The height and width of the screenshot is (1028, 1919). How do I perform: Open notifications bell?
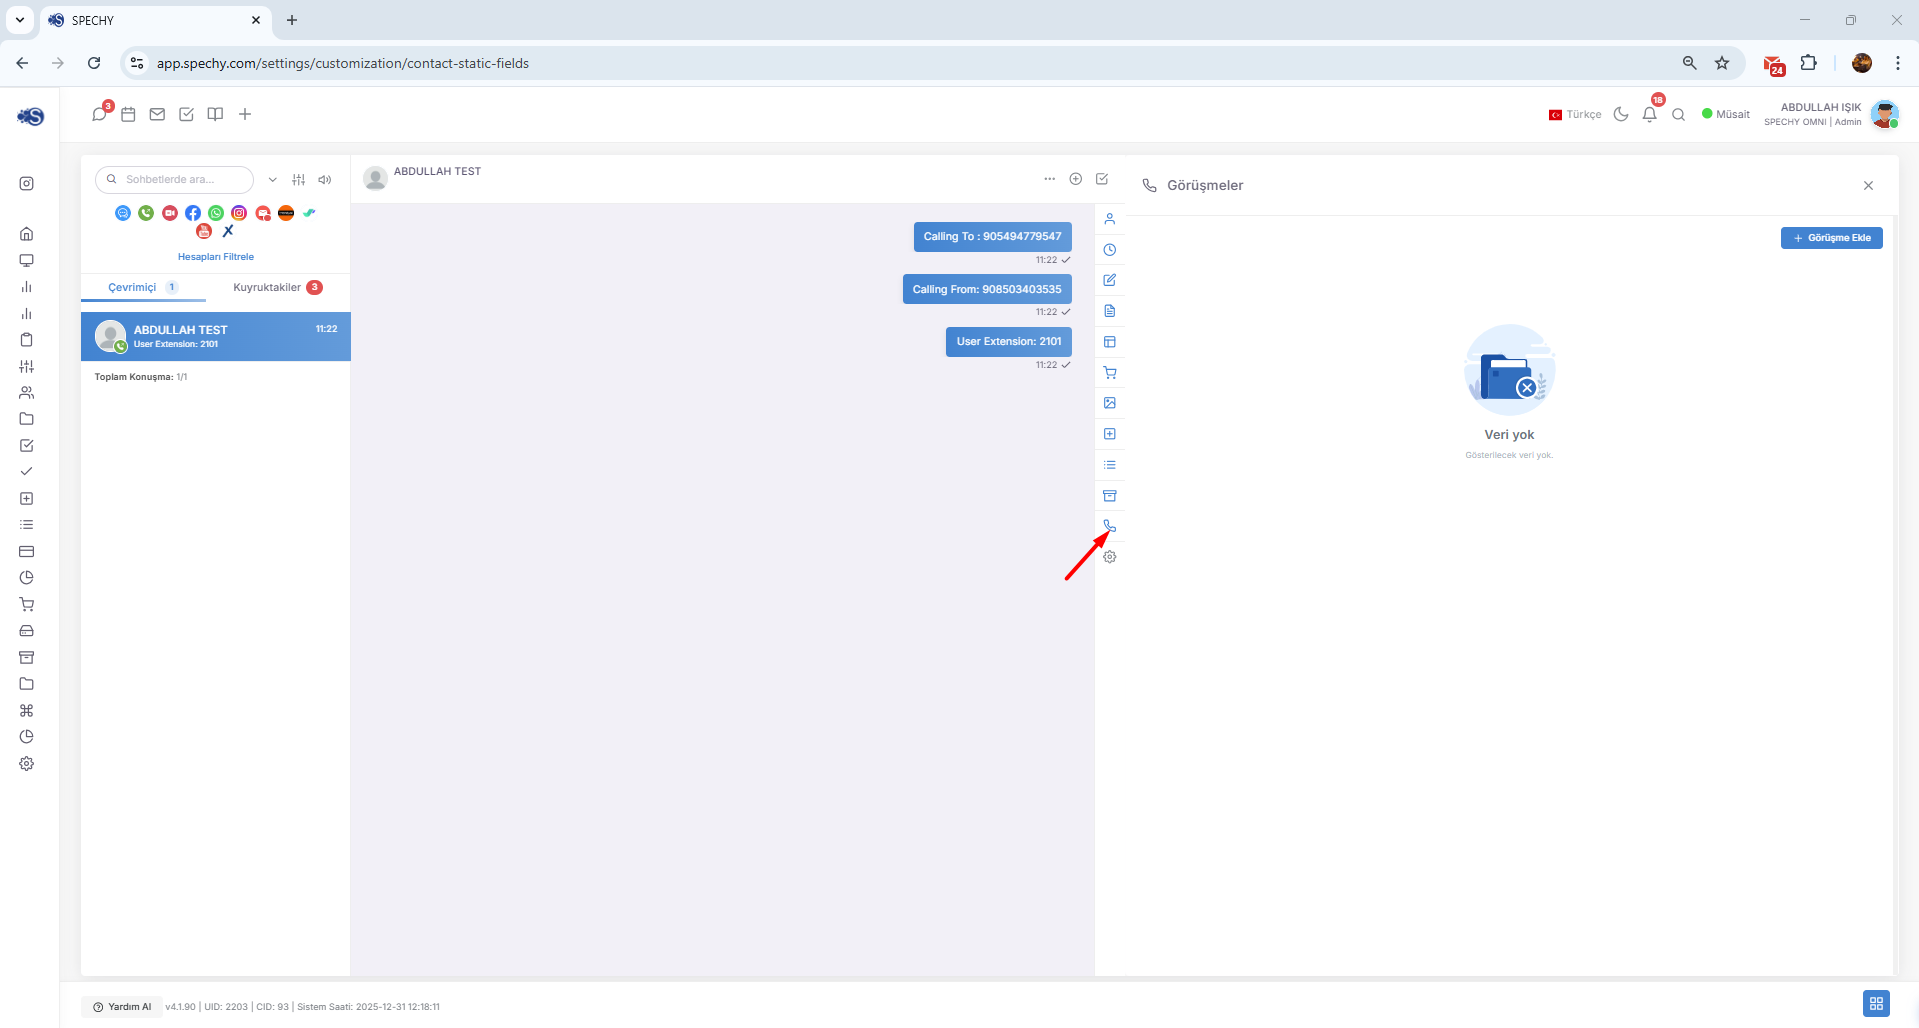(1650, 114)
